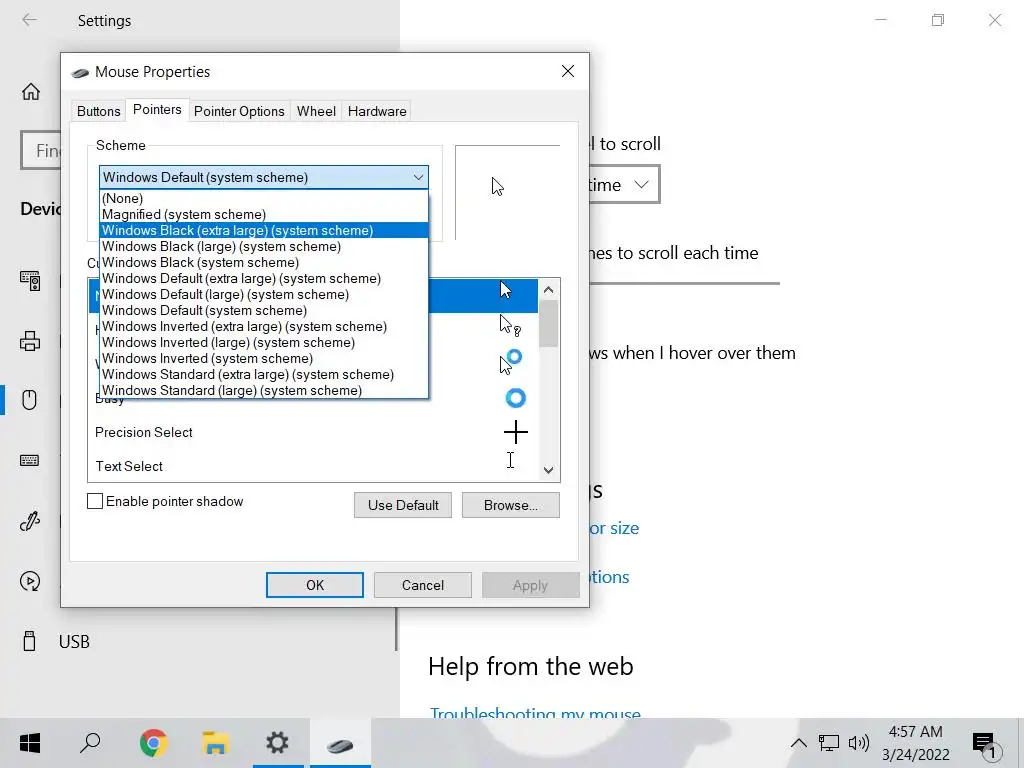Choose Windows Standard (large) scheme
This screenshot has width=1024, height=768.
point(264,391)
